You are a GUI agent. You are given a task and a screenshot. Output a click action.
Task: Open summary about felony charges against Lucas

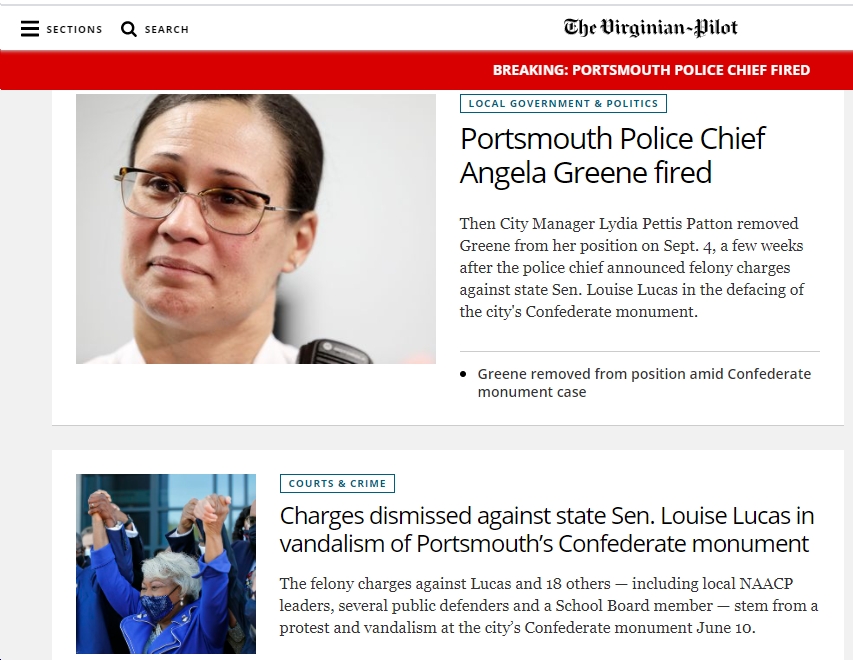point(549,606)
